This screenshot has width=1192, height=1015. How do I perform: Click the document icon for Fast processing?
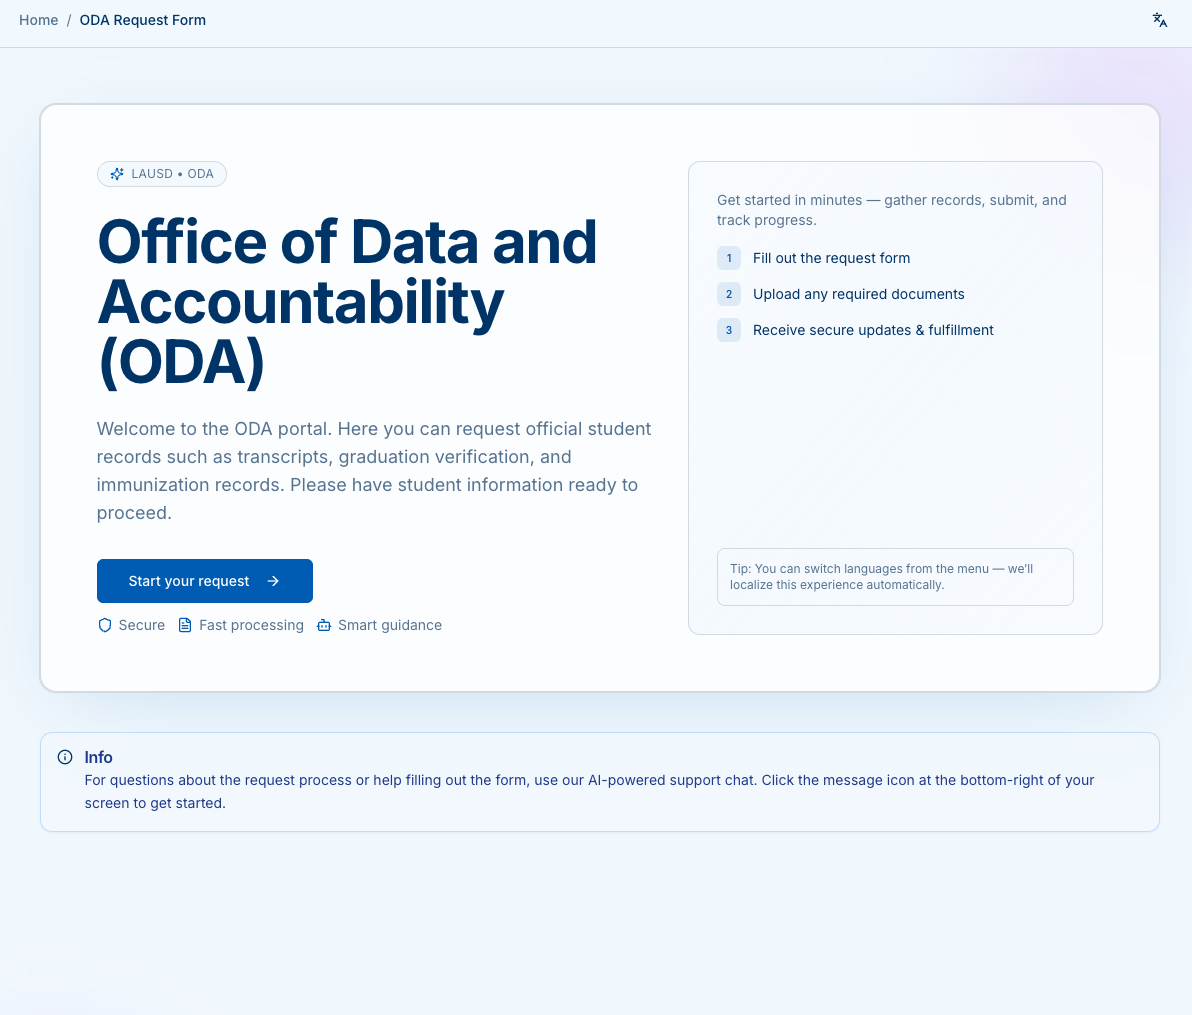click(x=185, y=624)
